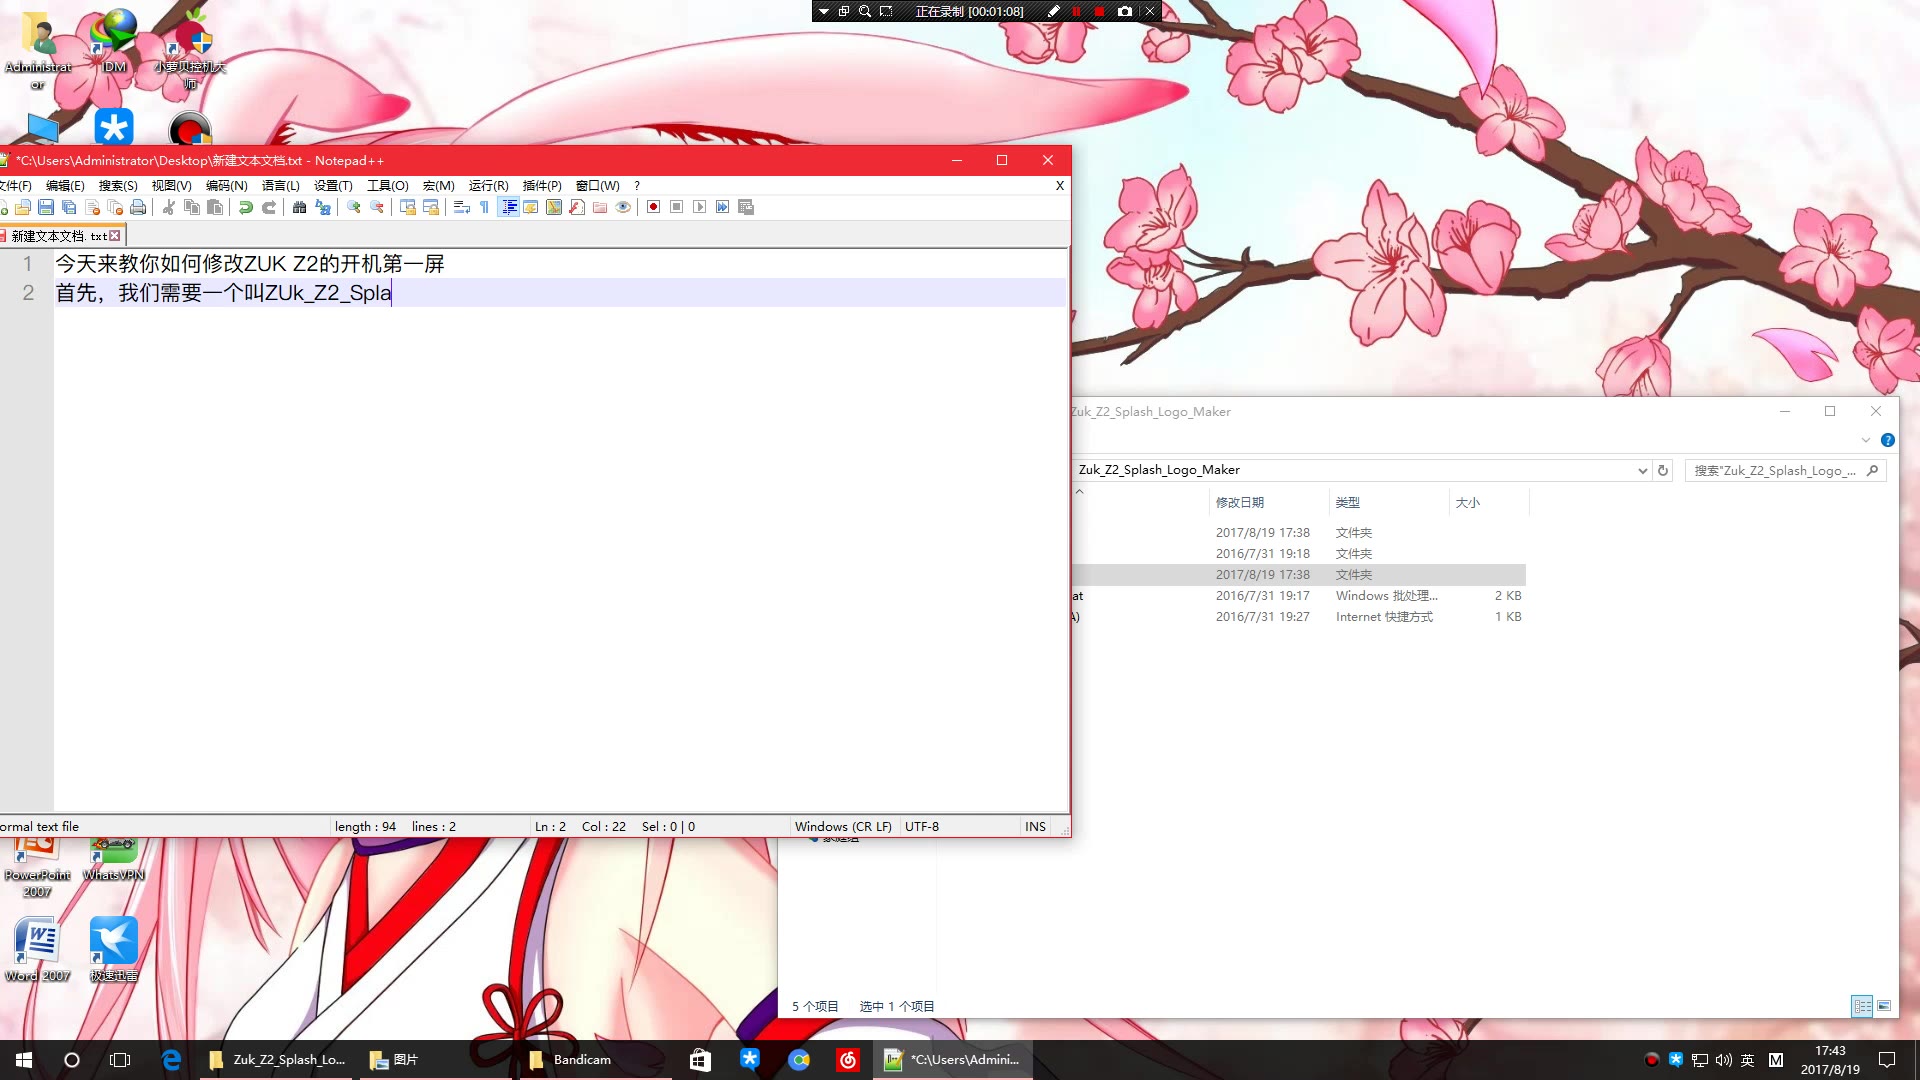This screenshot has height=1080, width=1920.
Task: Click Windows (CR LF) in status bar
Action: point(843,827)
